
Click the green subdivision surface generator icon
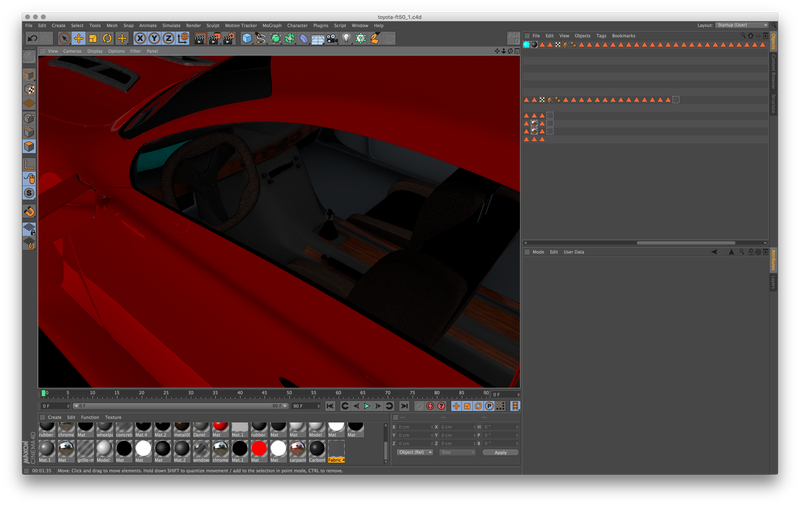[x=276, y=38]
